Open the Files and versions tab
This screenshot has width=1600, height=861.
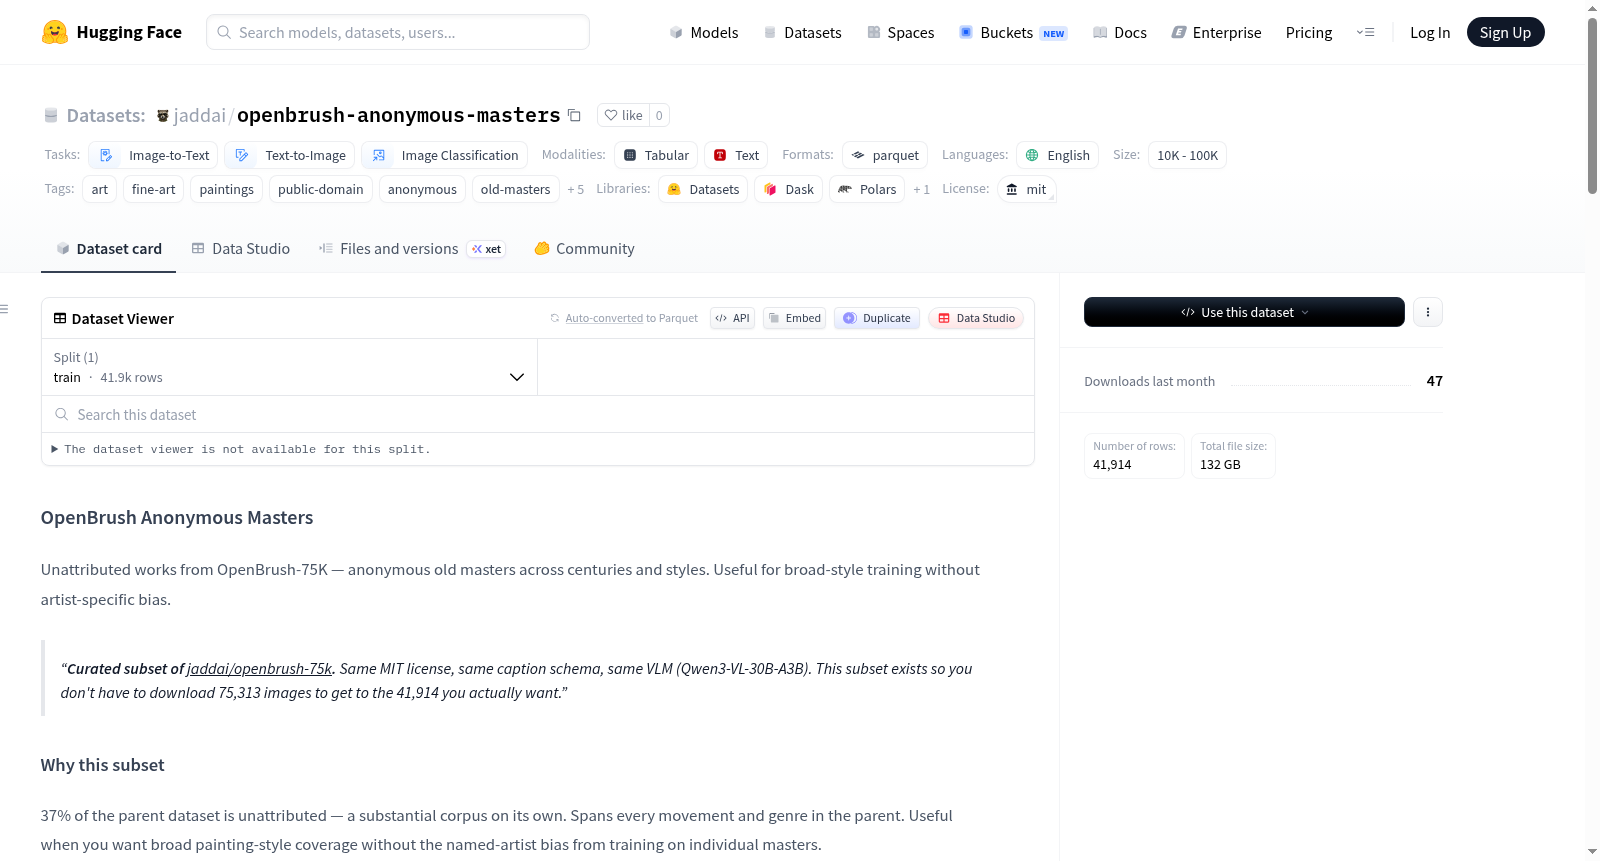412,249
